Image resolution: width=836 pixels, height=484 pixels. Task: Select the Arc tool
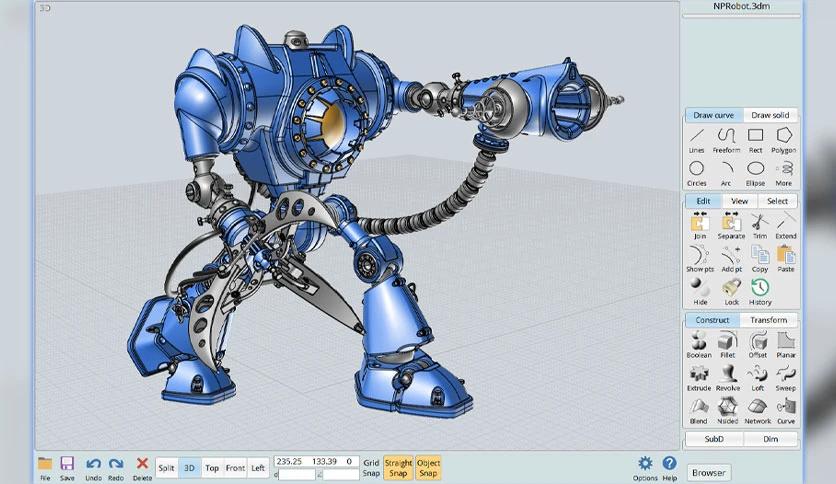click(x=726, y=174)
